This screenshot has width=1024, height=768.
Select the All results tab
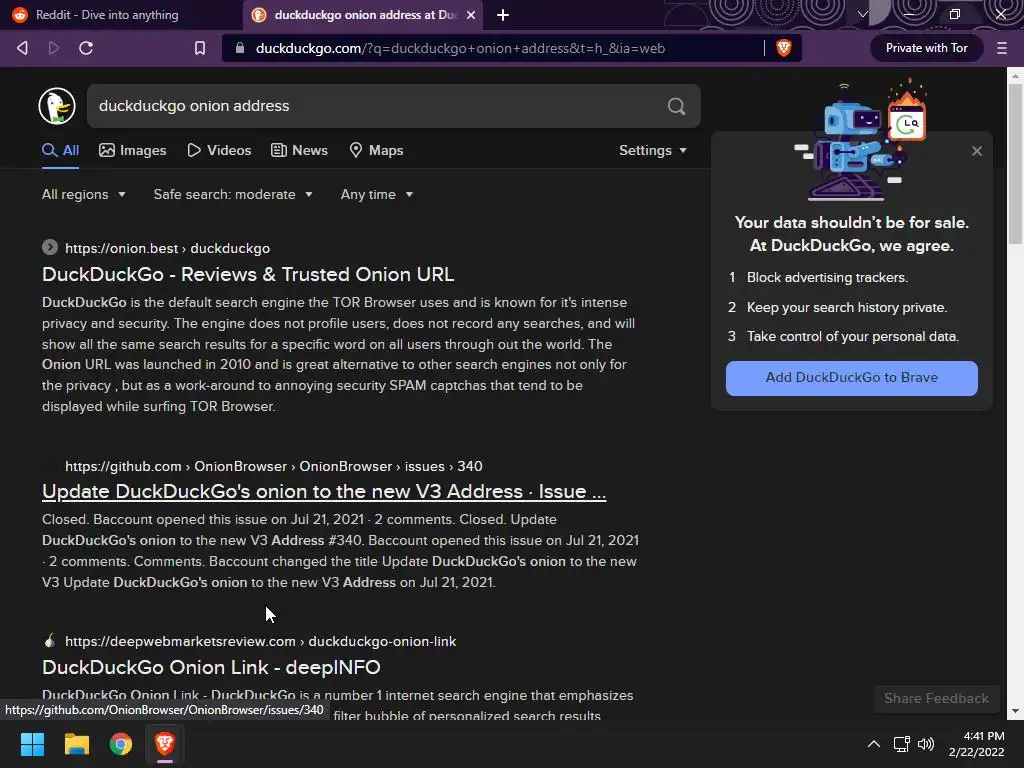point(61,150)
